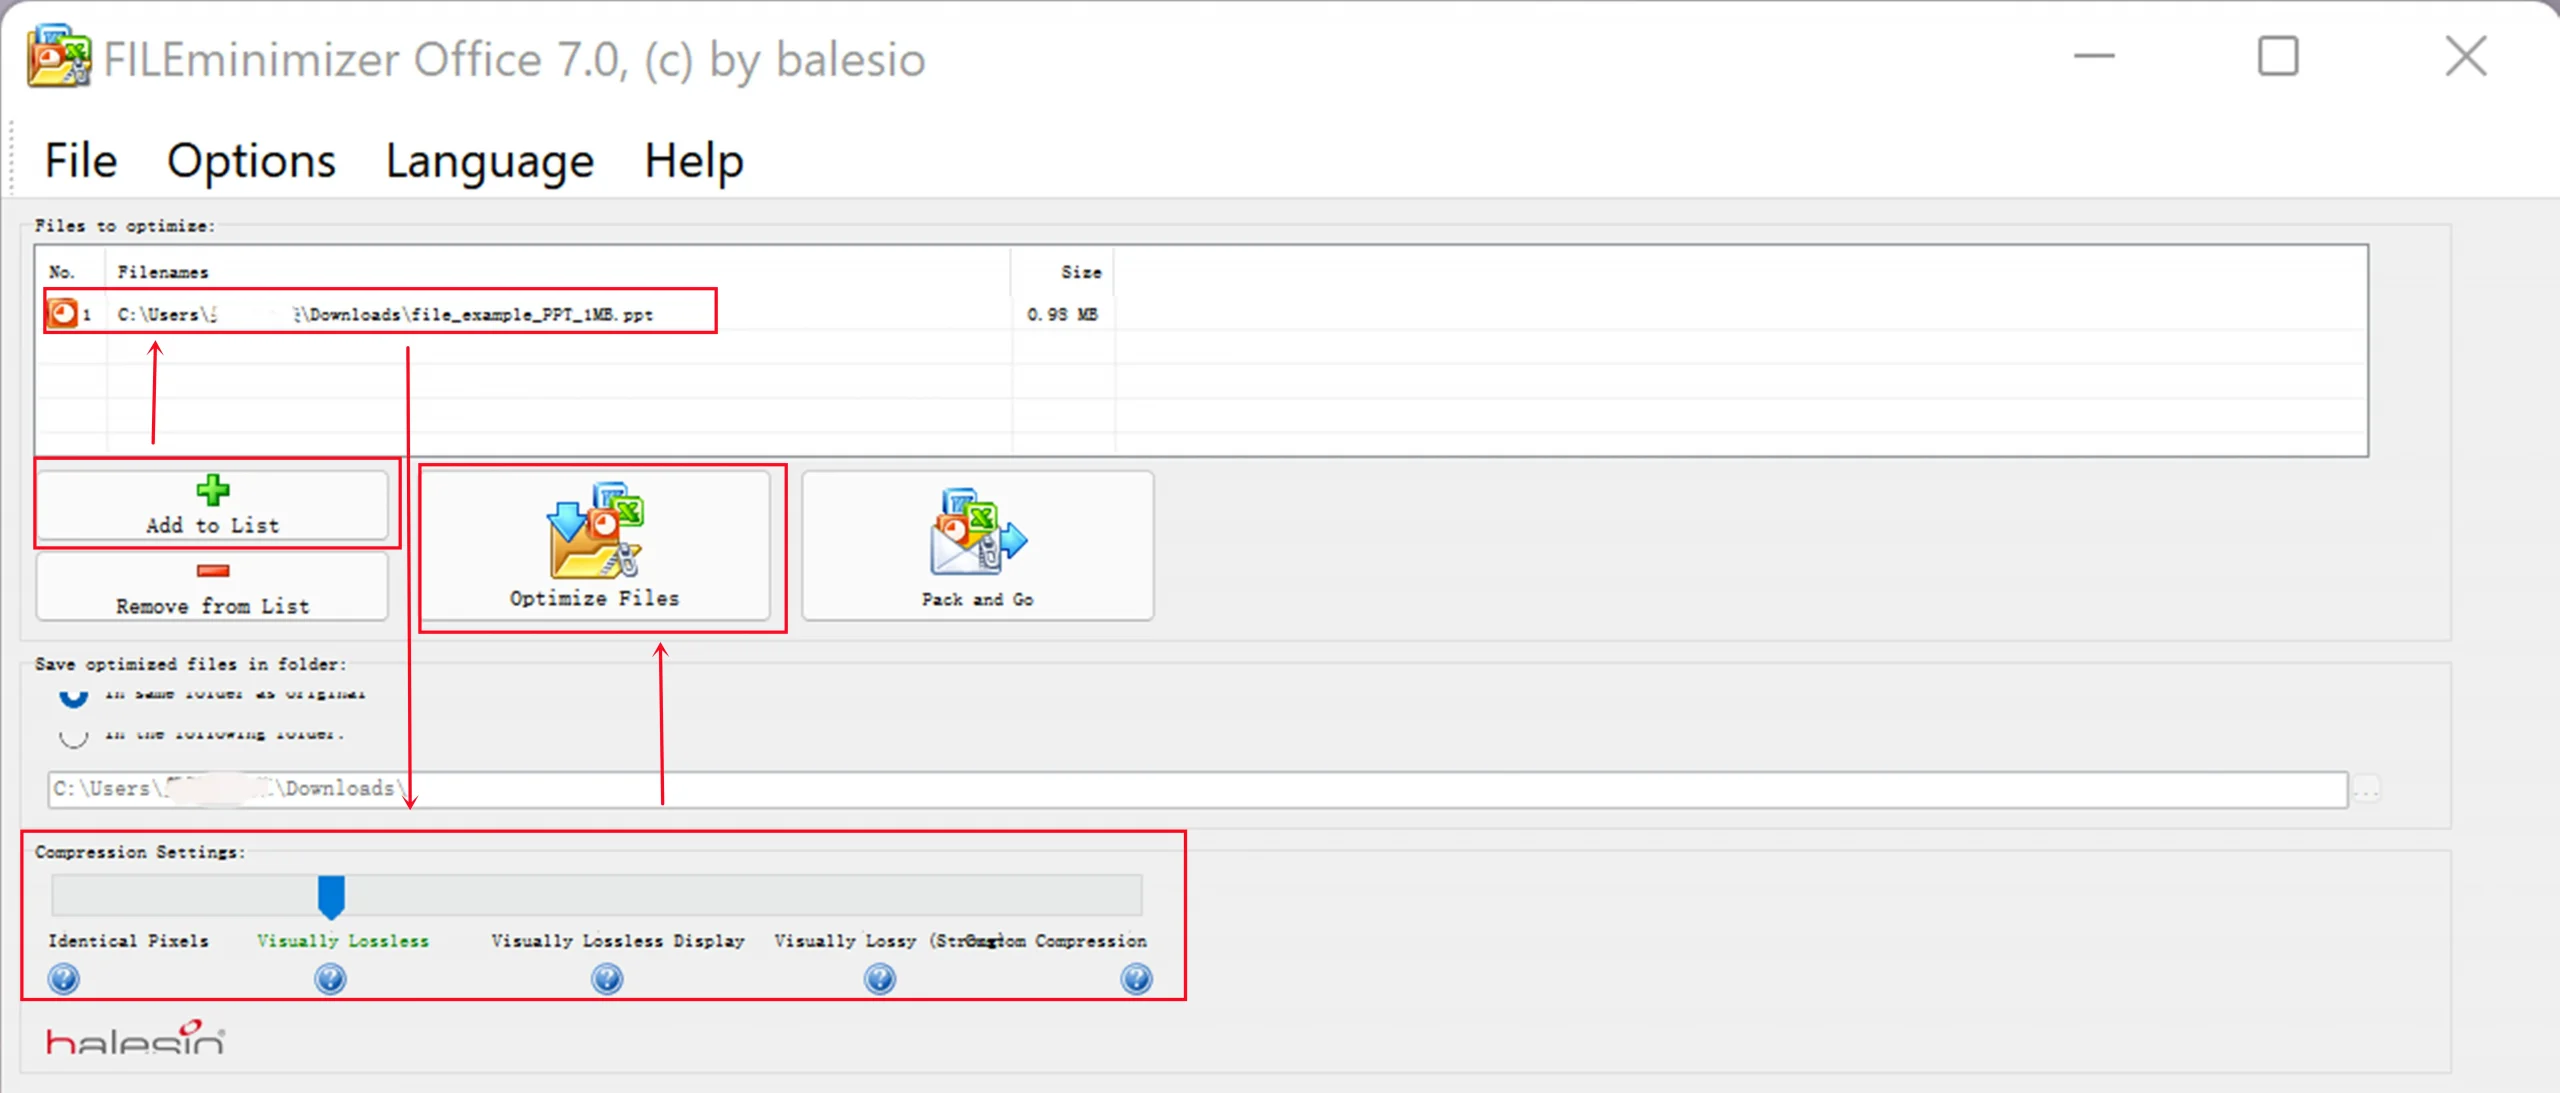Open the Options menu
Screen dimensions: 2560x1093
click(x=251, y=161)
